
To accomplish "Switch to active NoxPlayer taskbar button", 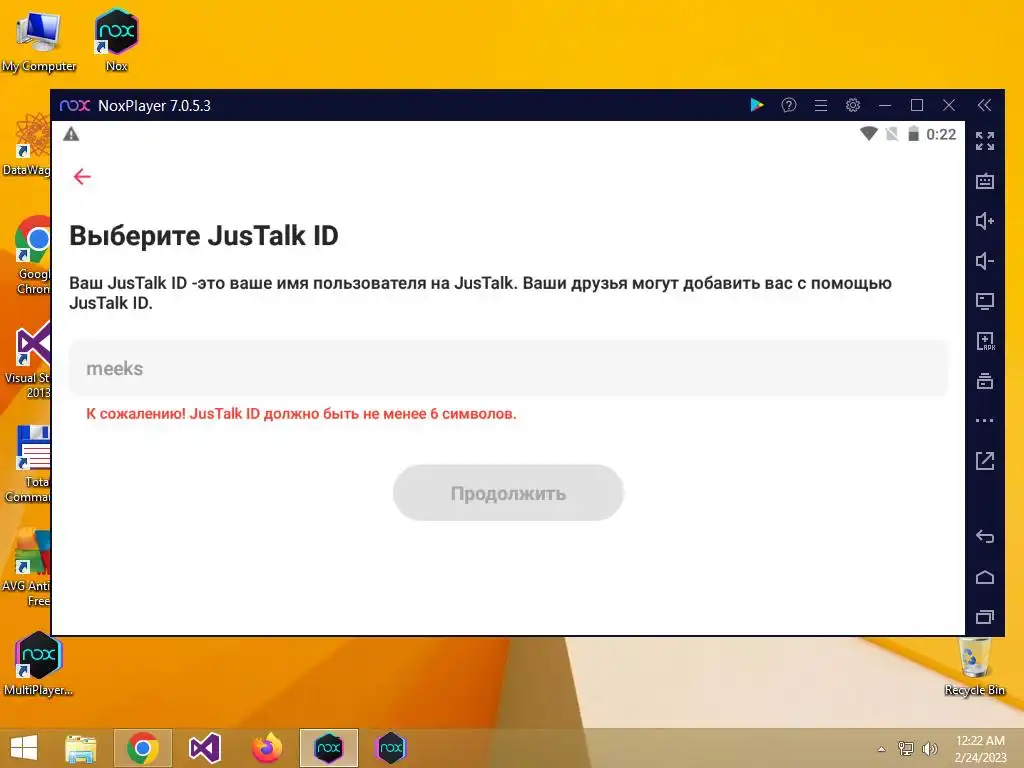I will [x=328, y=748].
